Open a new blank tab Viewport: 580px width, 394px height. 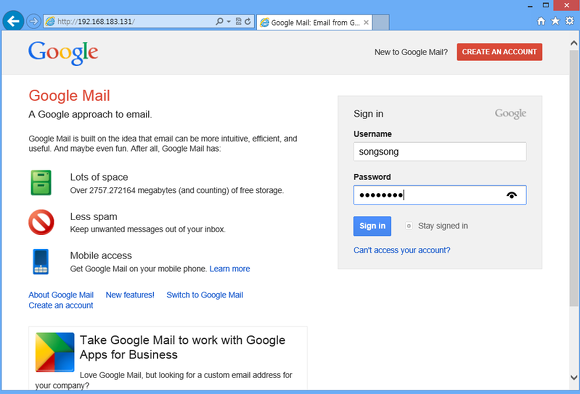click(x=381, y=23)
